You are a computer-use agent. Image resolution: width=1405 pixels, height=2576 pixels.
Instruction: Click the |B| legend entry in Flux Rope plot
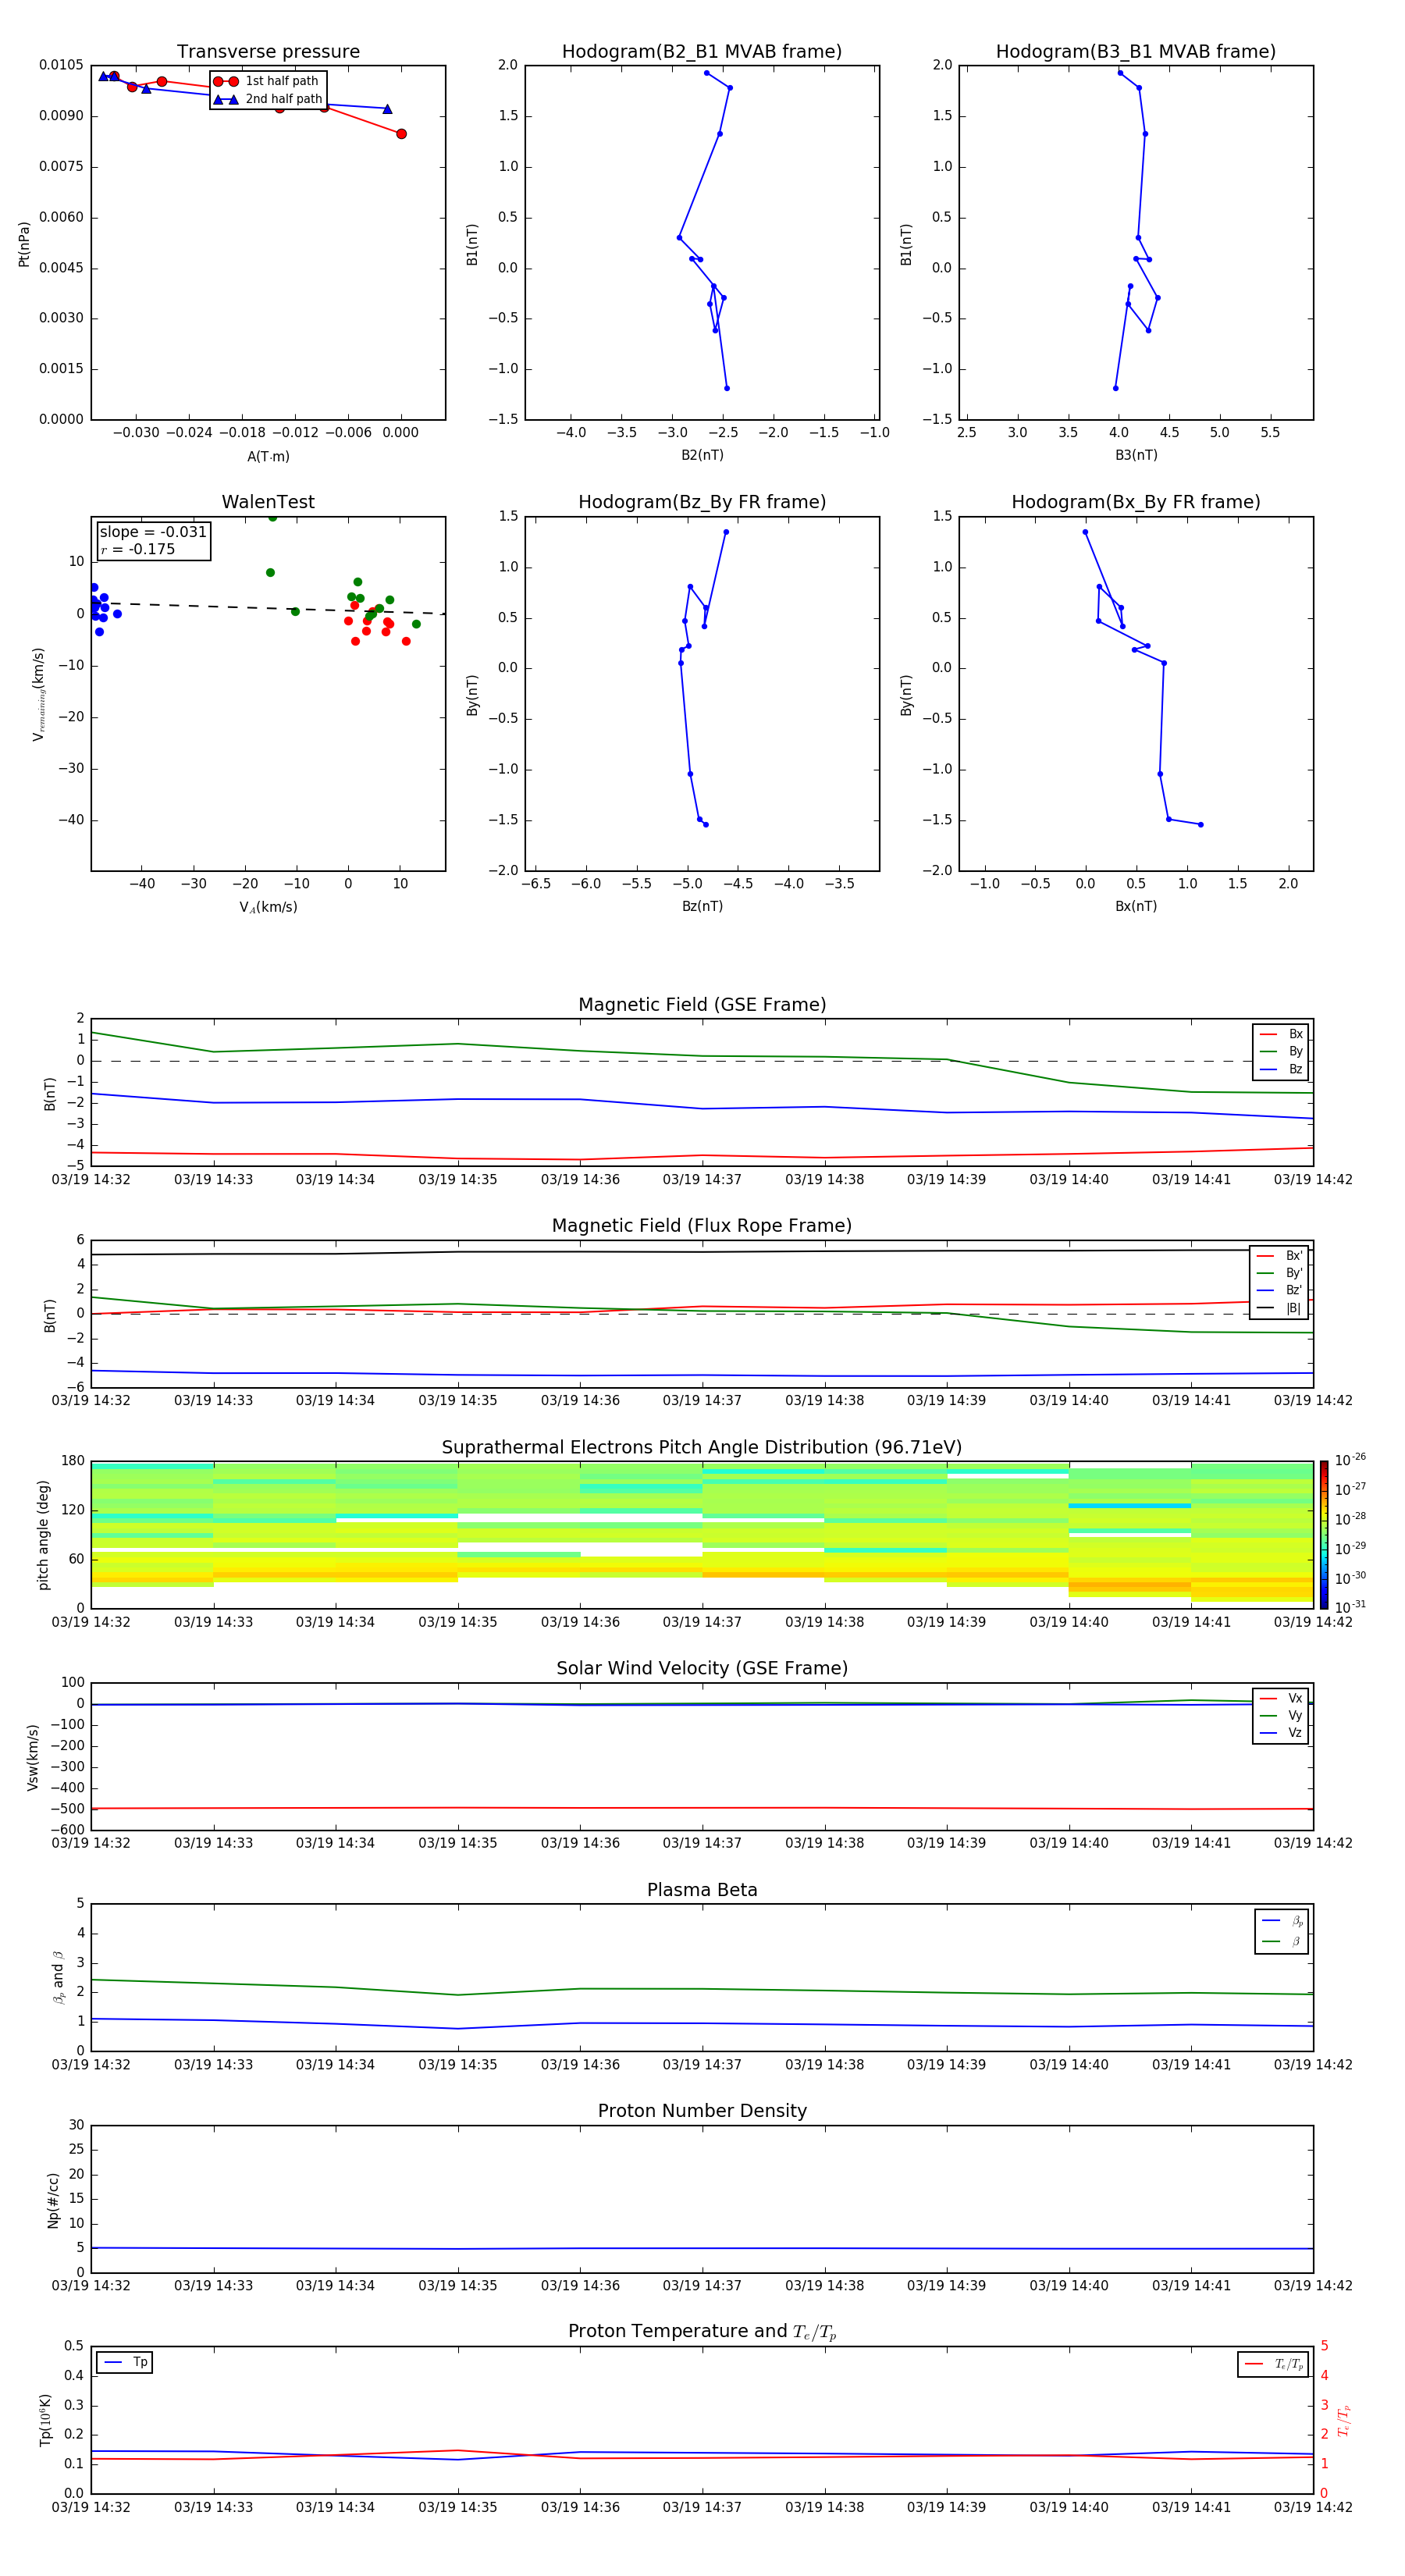click(x=1279, y=1308)
